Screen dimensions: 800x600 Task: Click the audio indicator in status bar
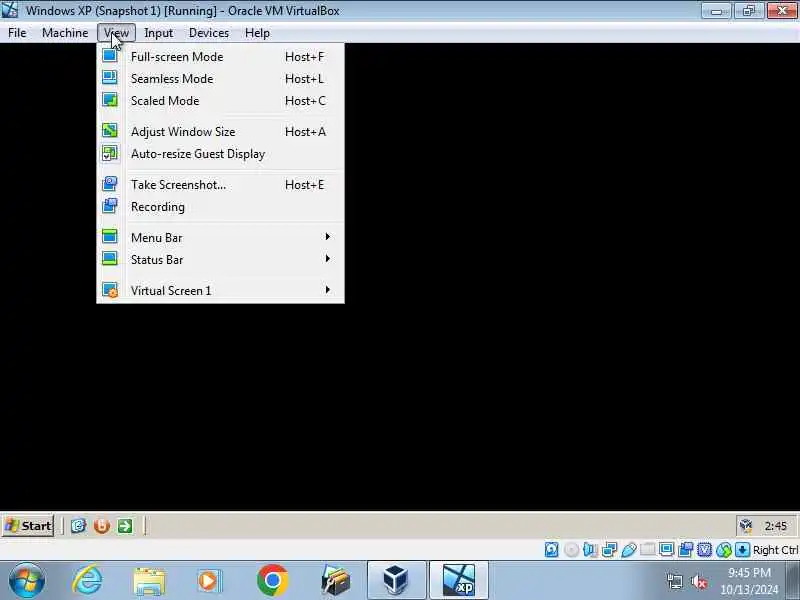(590, 550)
